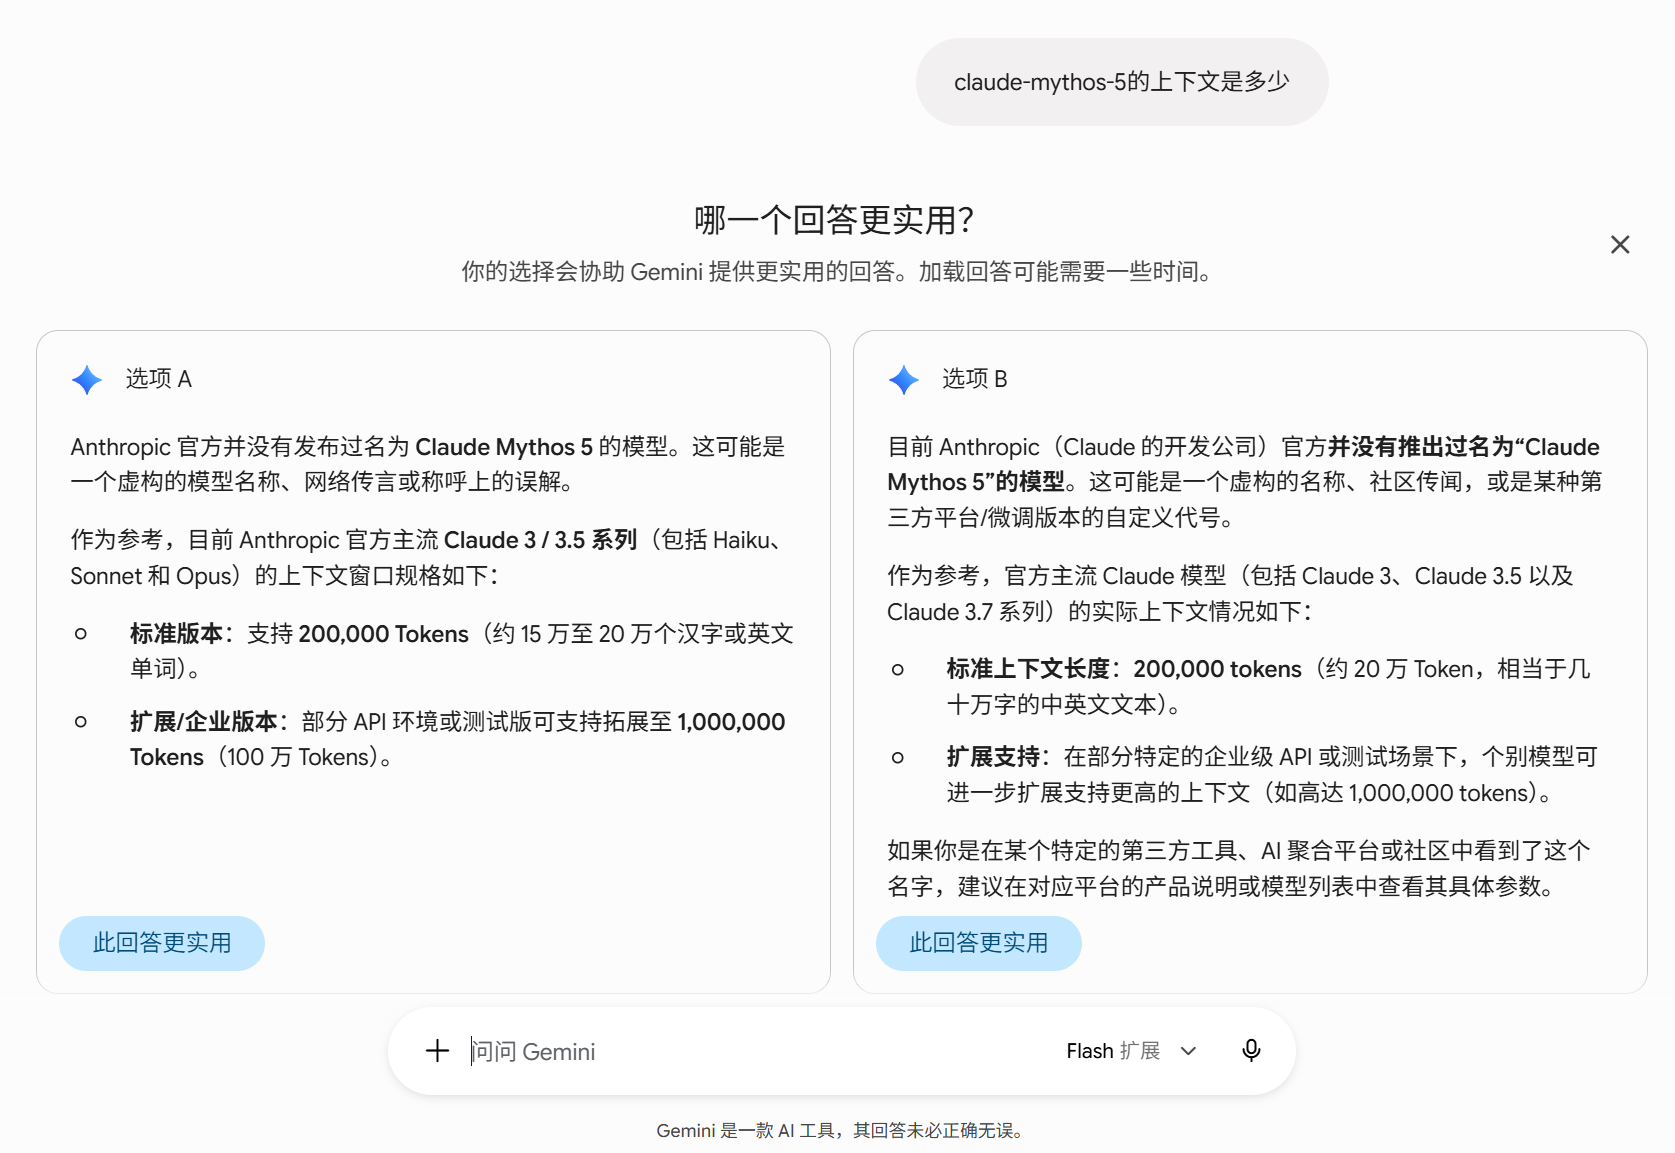This screenshot has width=1675, height=1153.
Task: Click the Gemini sparkle icon for option A
Action: [87, 380]
